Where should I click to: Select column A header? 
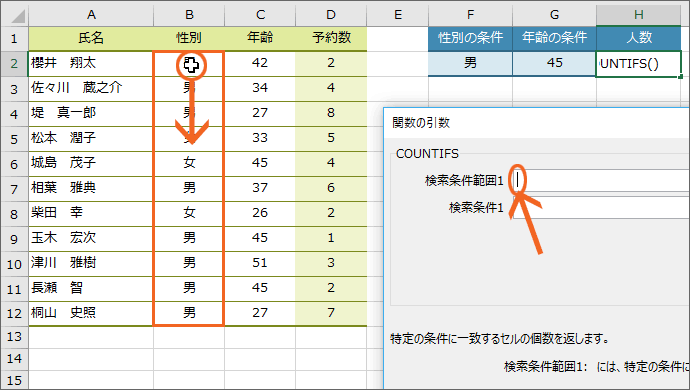pos(91,15)
